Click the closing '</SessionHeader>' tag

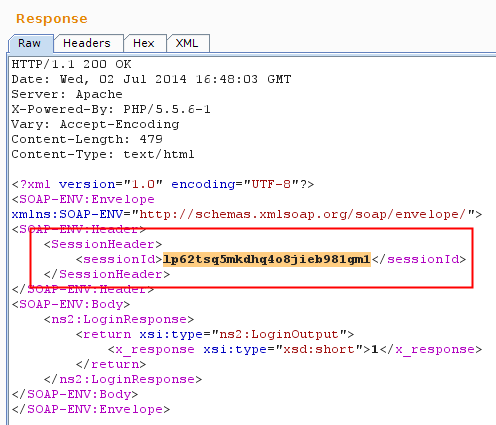(107, 274)
